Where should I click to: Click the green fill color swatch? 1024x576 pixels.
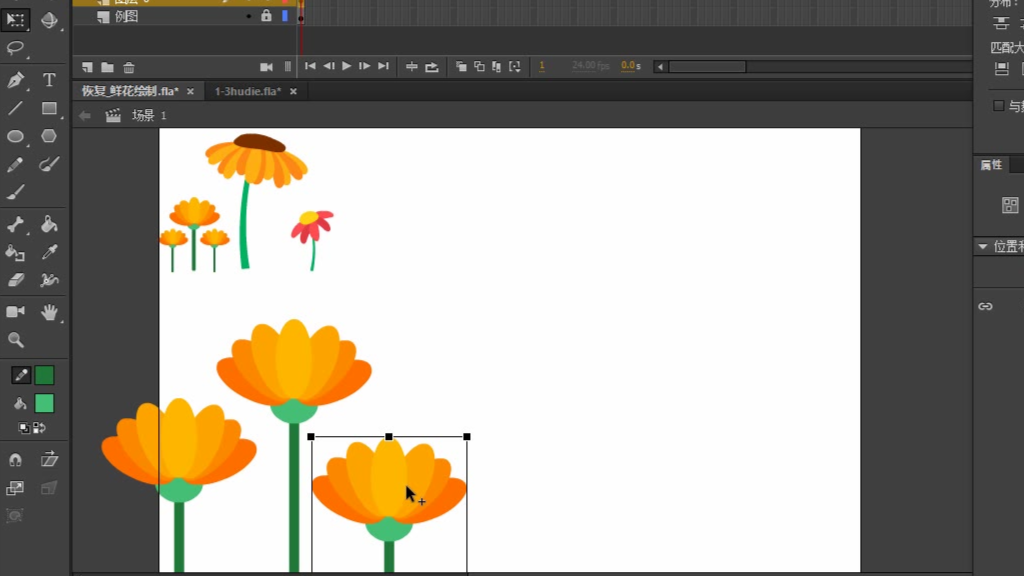click(44, 403)
